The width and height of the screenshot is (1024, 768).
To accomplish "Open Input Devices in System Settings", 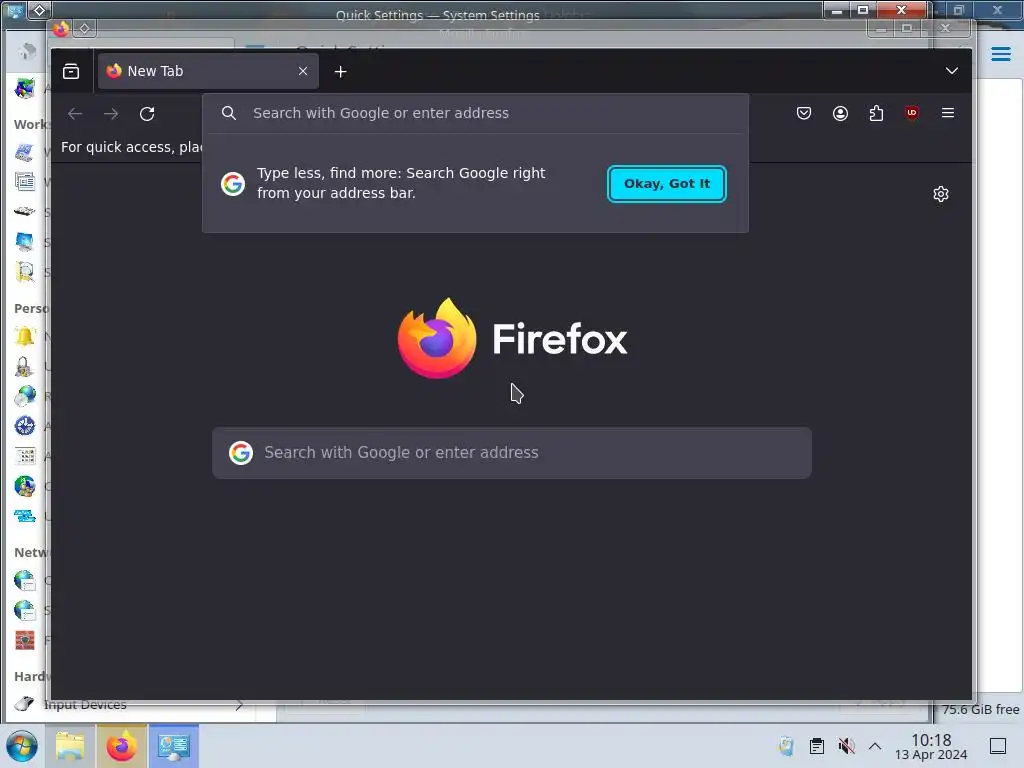I will click(x=129, y=705).
